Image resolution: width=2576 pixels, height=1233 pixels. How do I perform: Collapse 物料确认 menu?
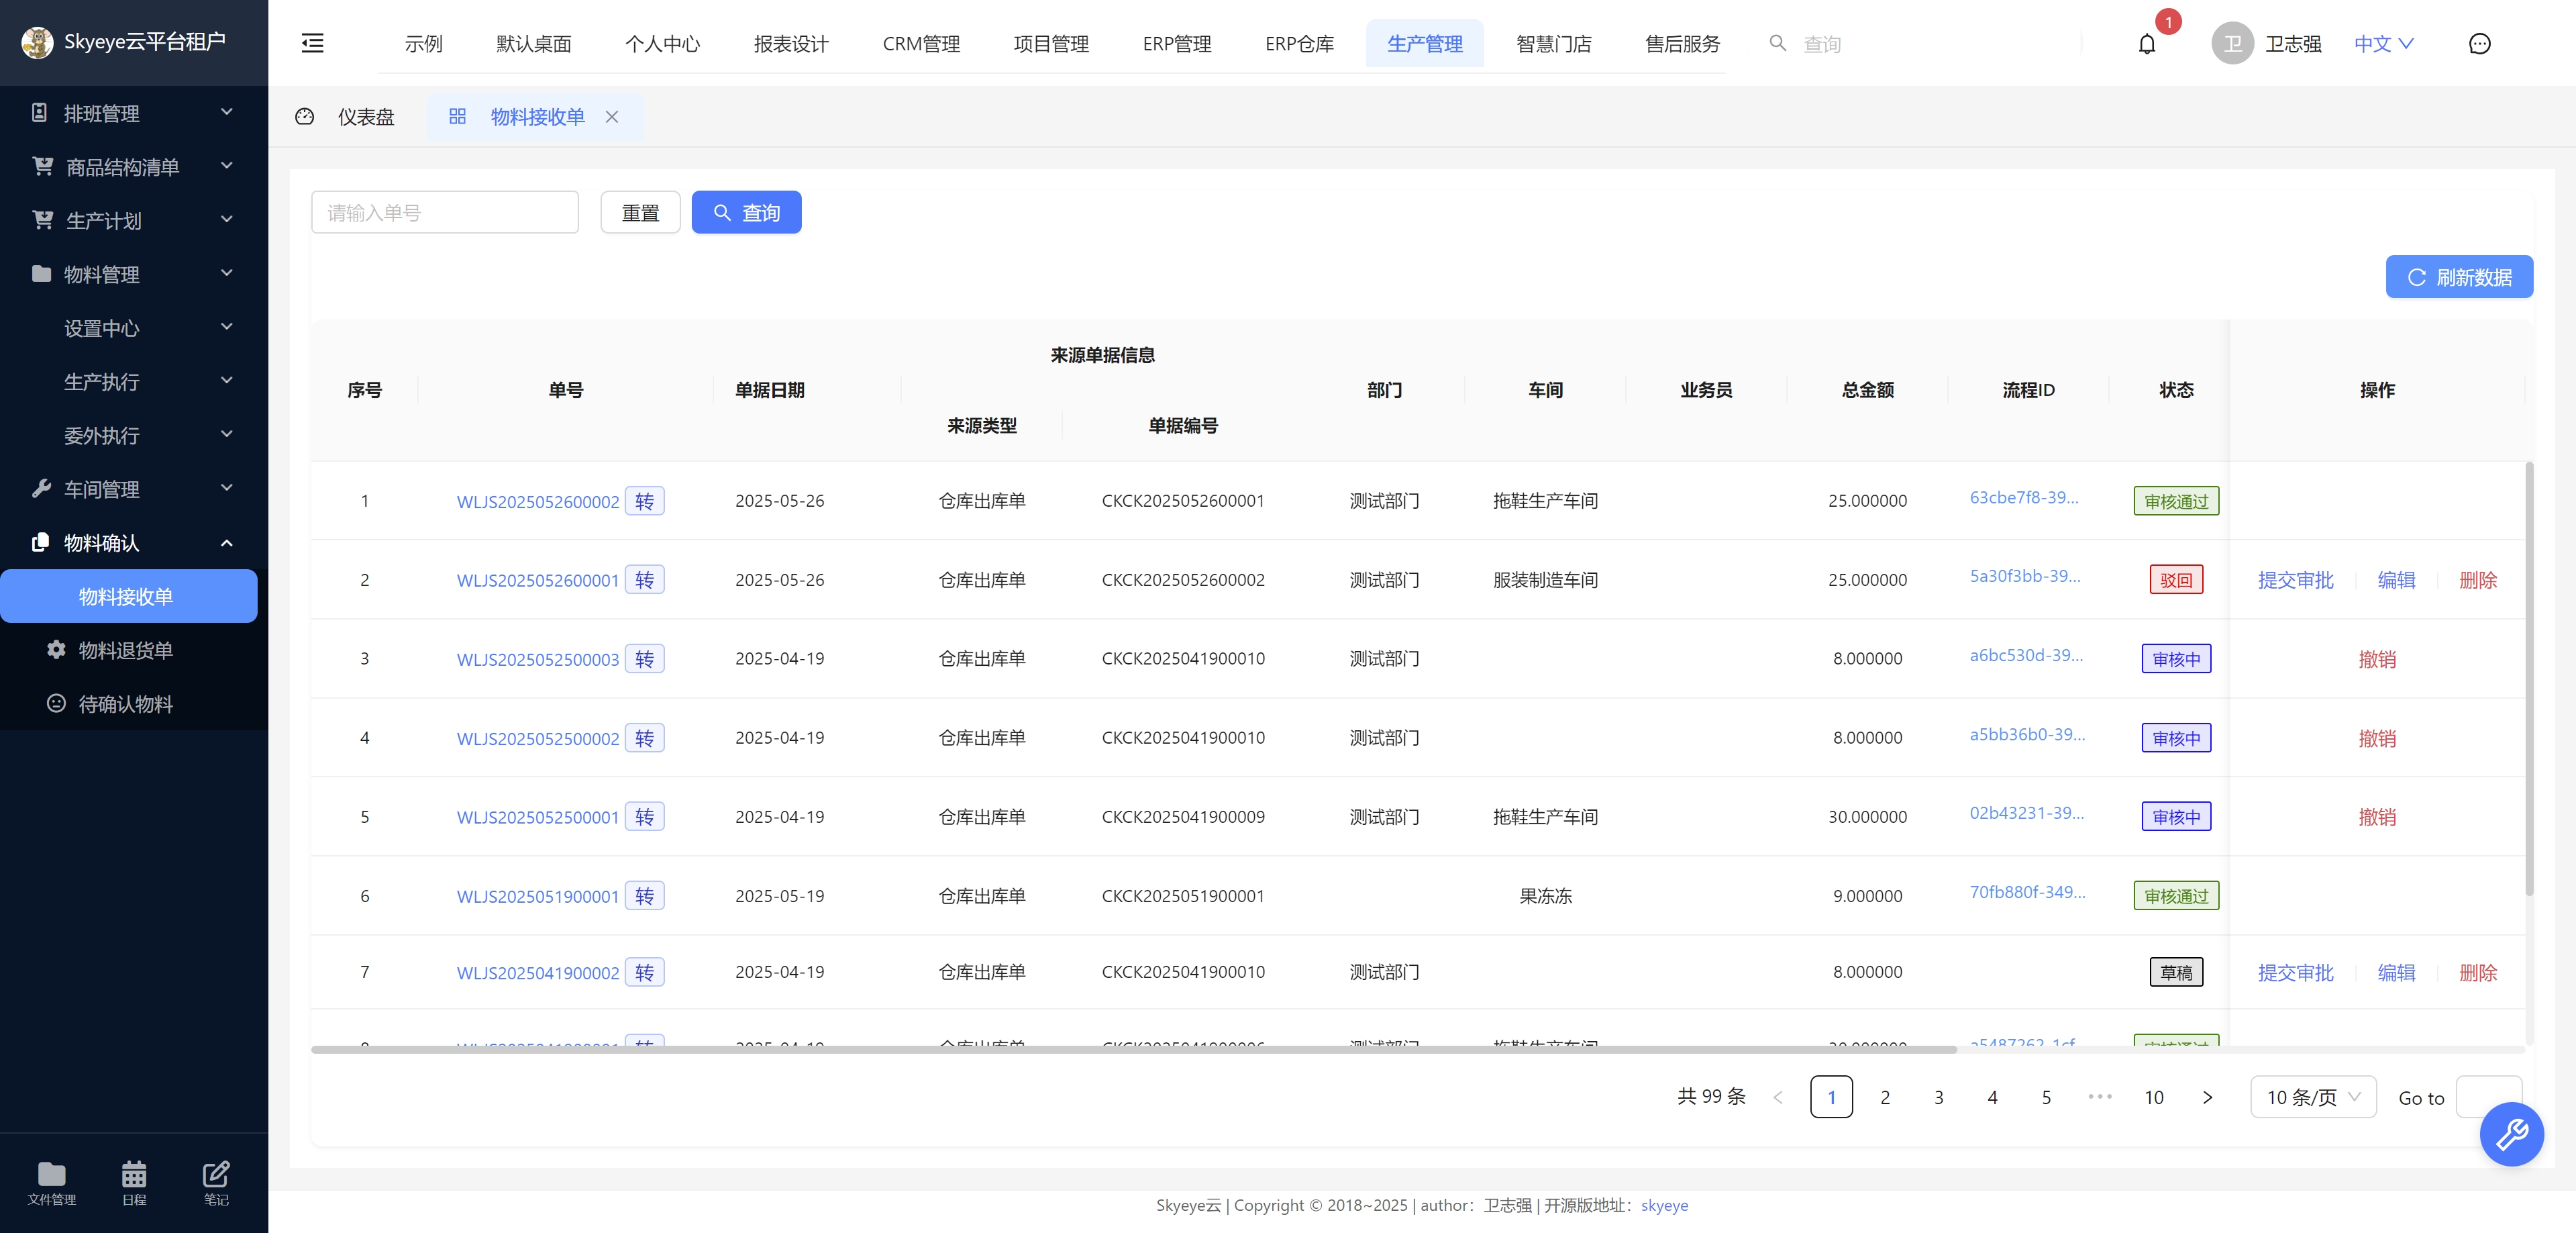point(134,543)
